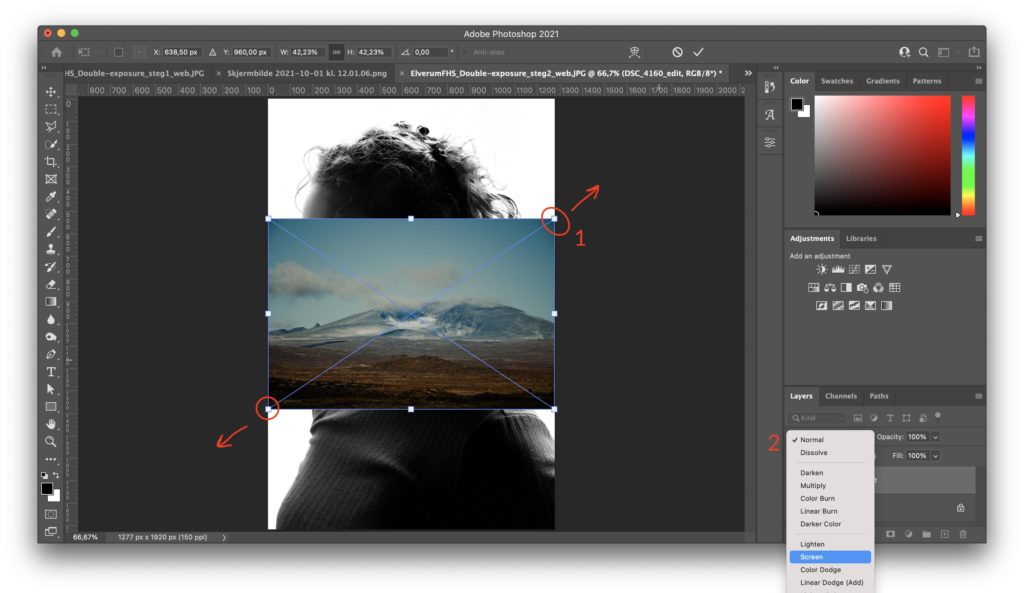The width and height of the screenshot is (1024, 593).
Task: Click the rotation angle input field
Action: pyautogui.click(x=429, y=52)
